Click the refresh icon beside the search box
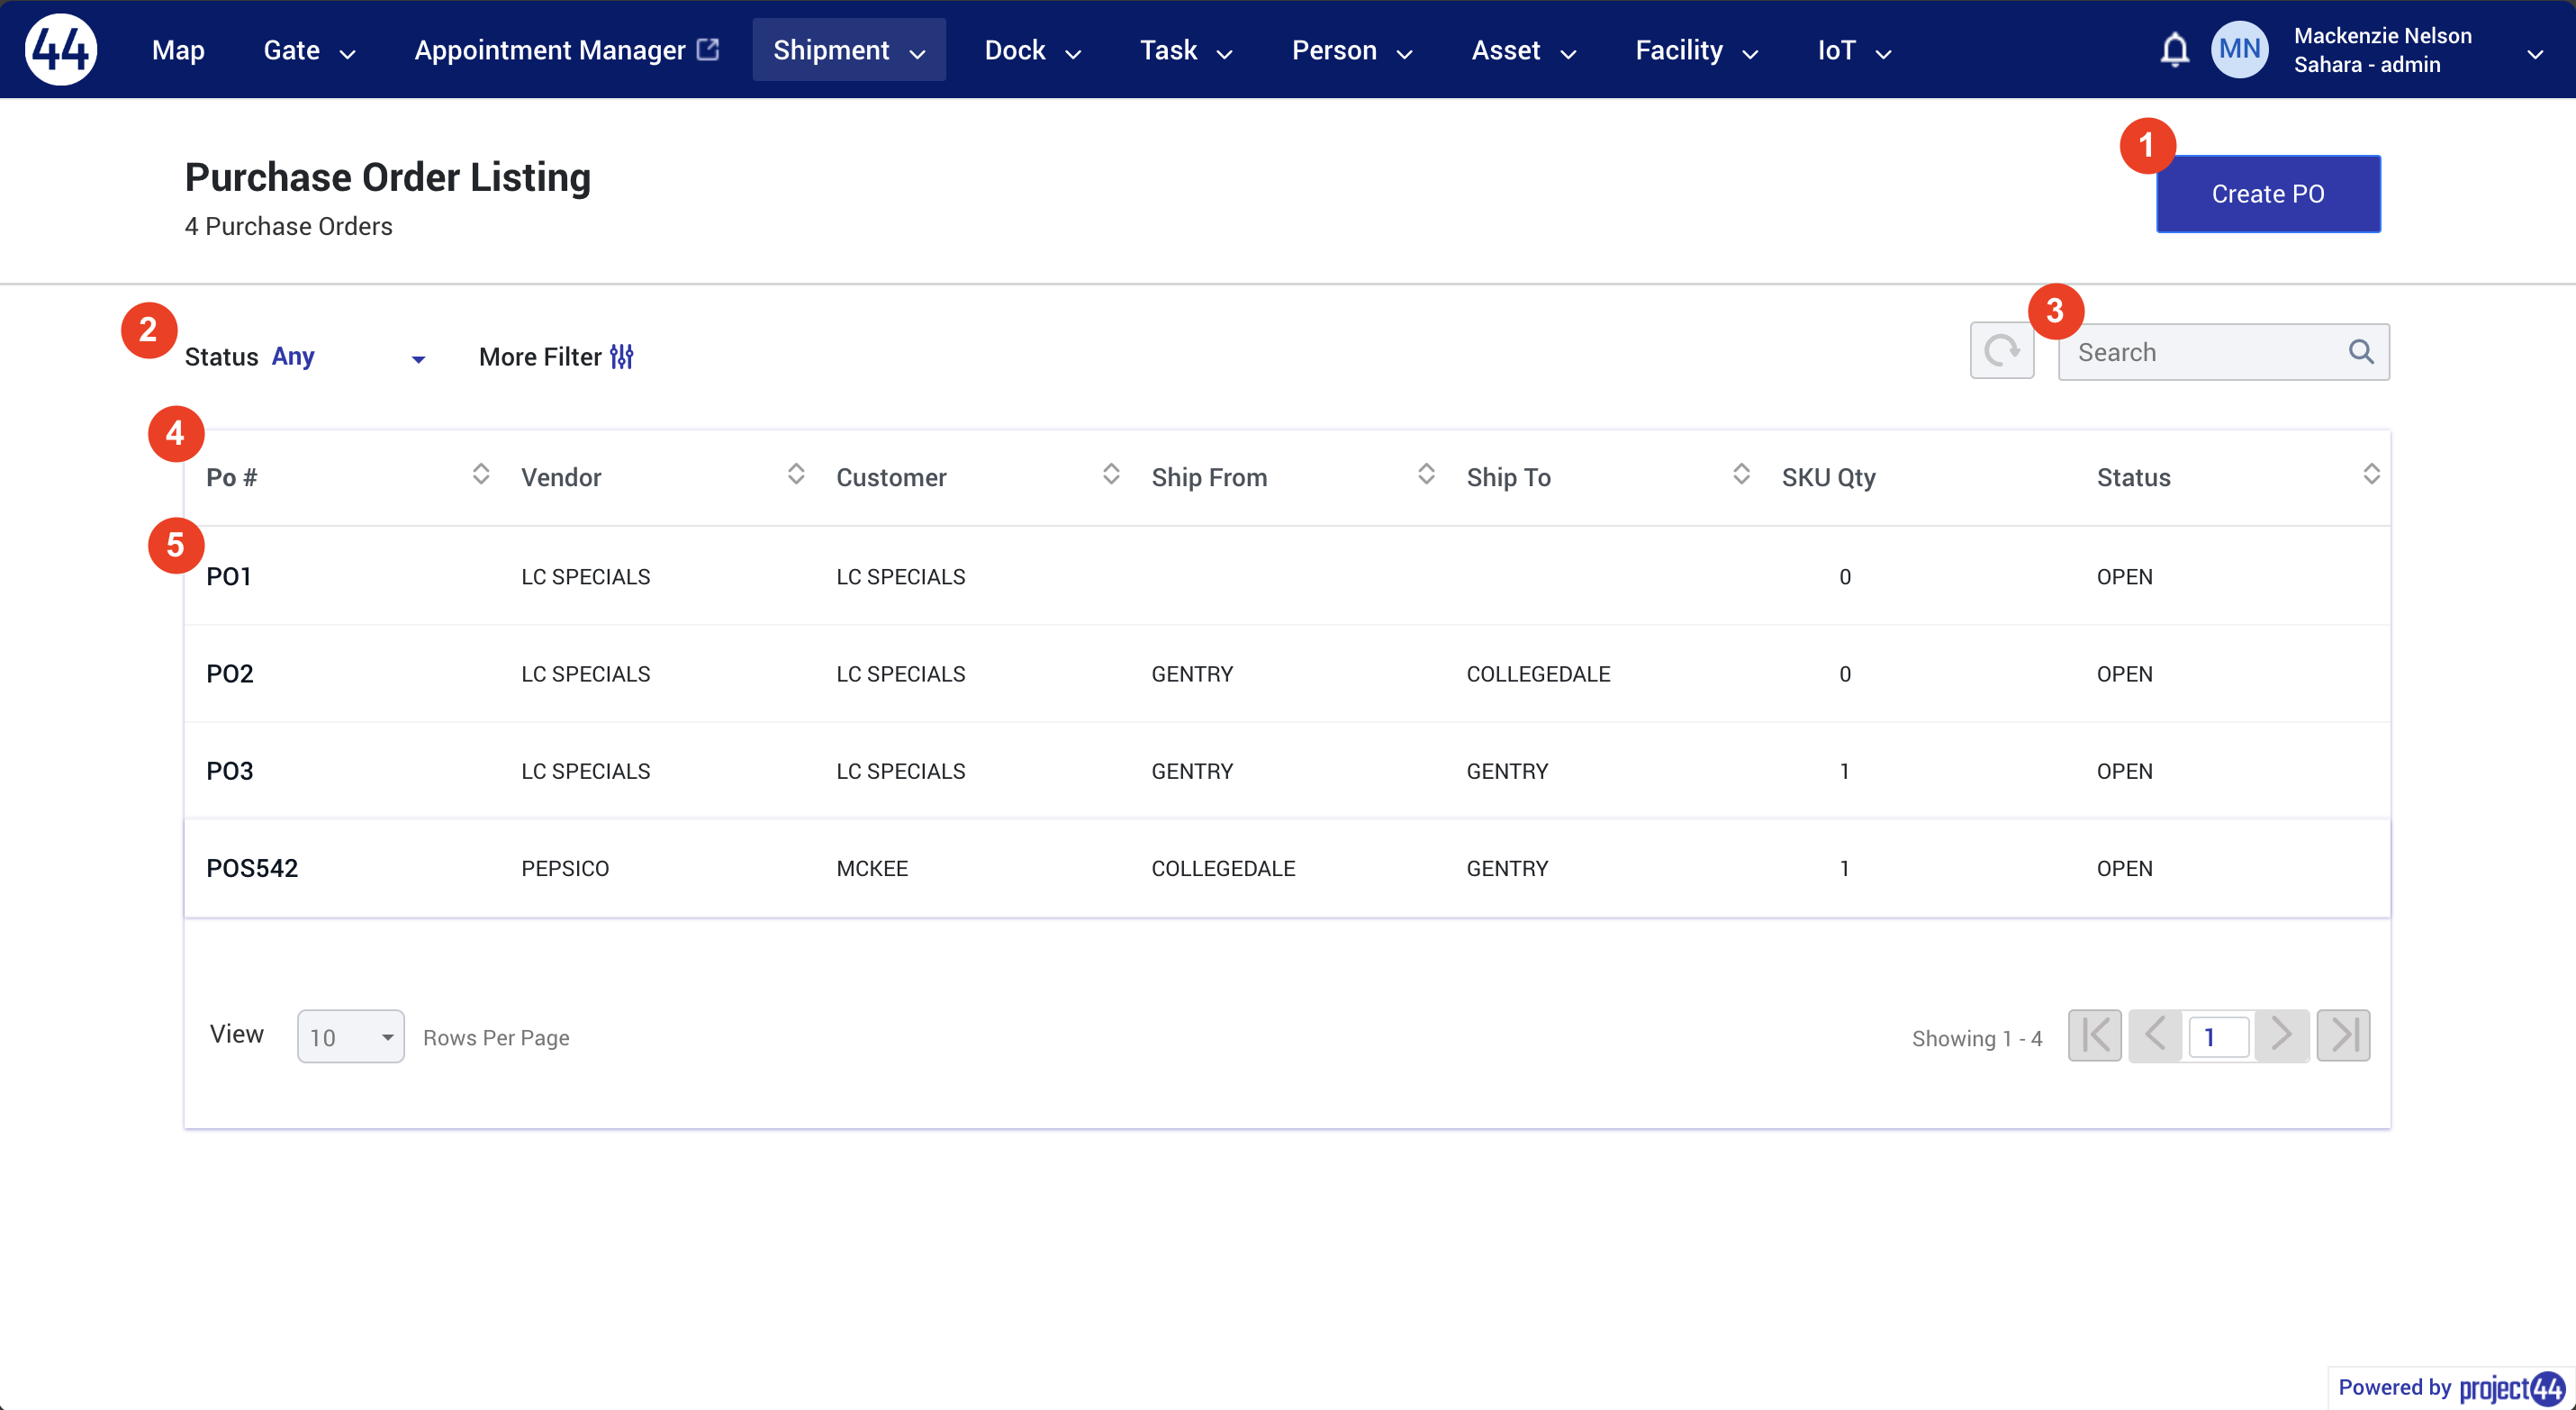2576x1410 pixels. [2001, 351]
